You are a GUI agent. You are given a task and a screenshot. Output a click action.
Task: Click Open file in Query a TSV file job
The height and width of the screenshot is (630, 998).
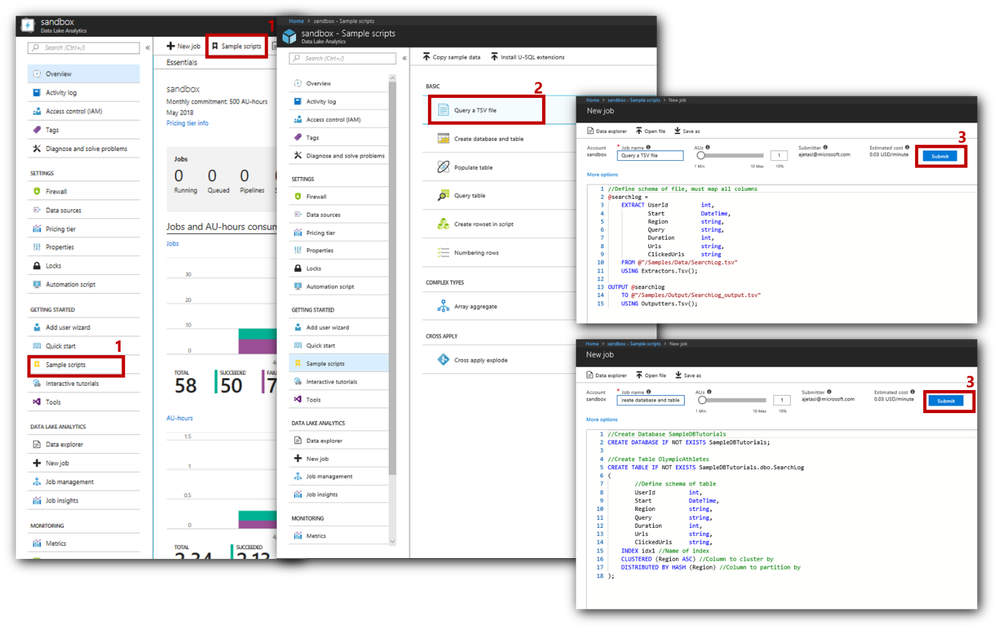point(650,131)
